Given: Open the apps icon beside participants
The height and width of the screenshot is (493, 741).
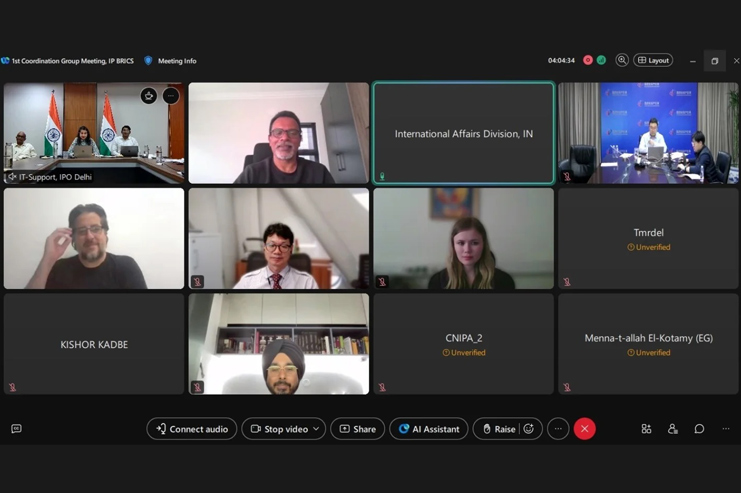Looking at the screenshot, I should click(646, 429).
